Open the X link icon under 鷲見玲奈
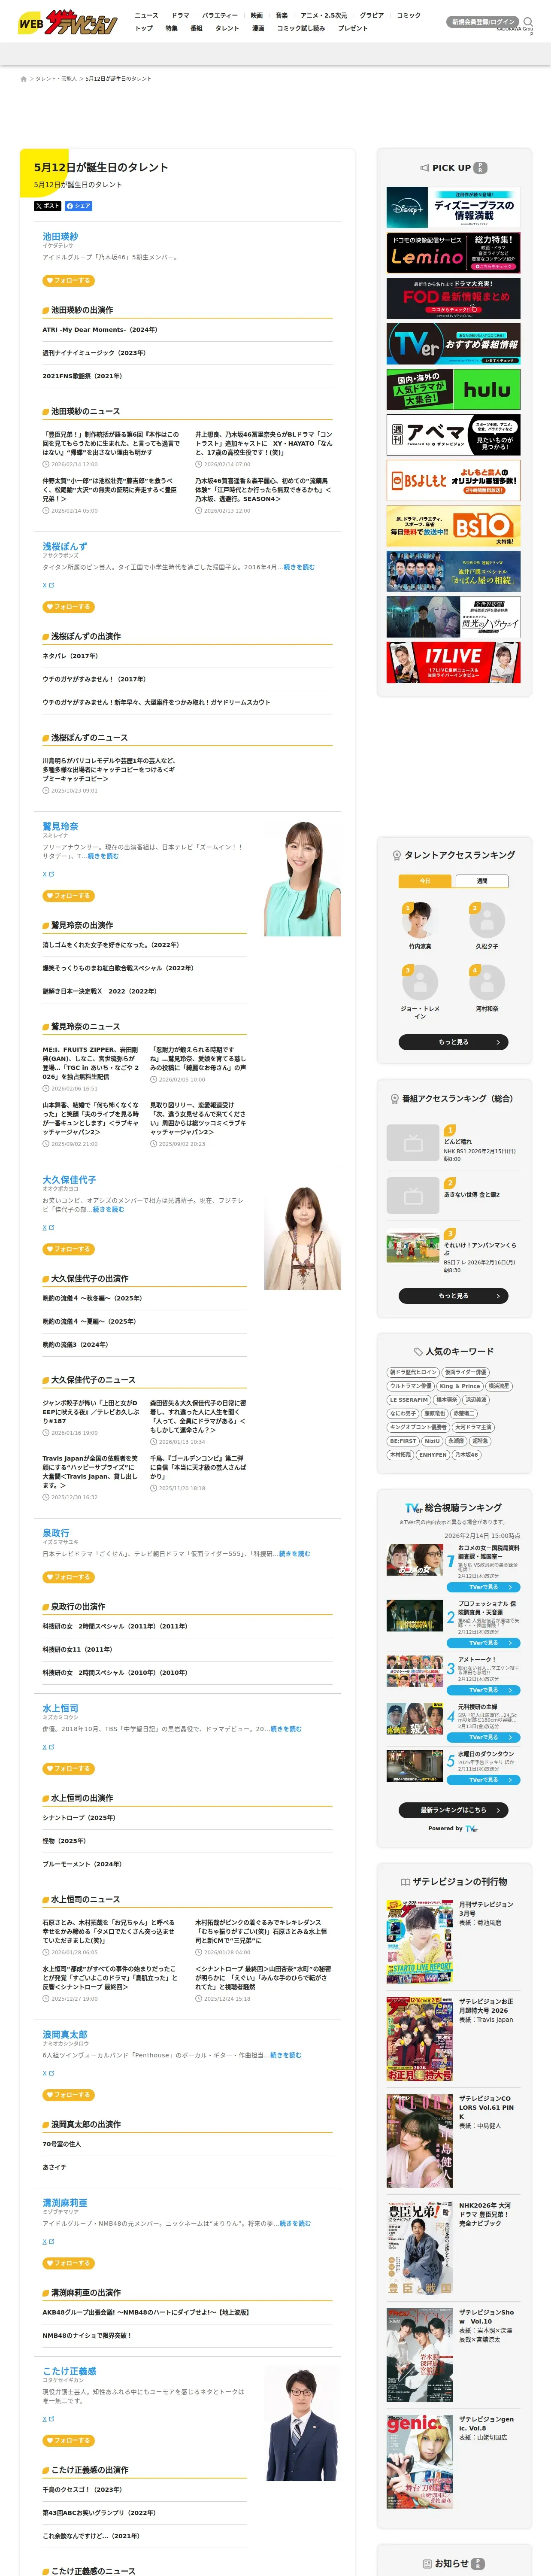 [48, 874]
